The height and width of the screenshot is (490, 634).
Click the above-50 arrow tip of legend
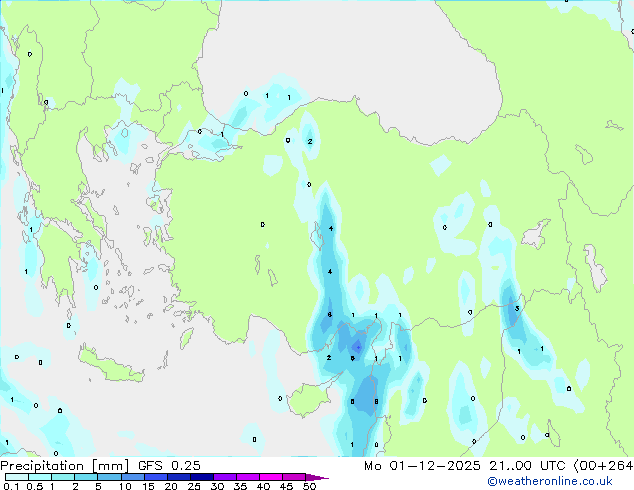click(317, 477)
